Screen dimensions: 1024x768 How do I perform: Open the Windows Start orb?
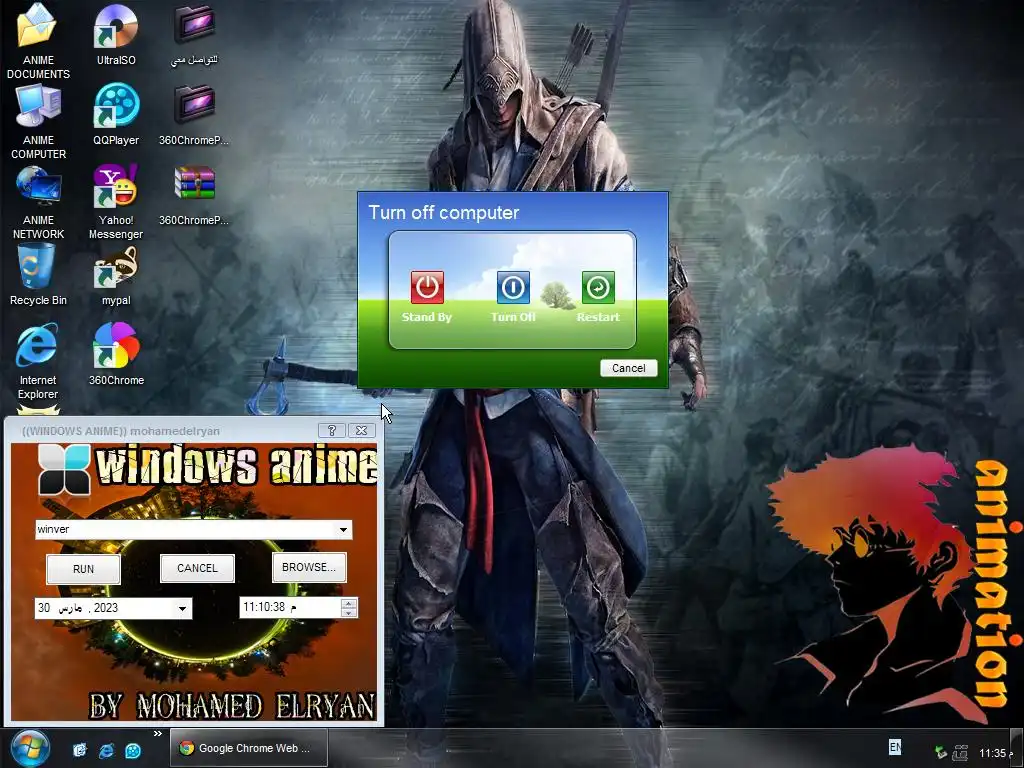(x=29, y=748)
